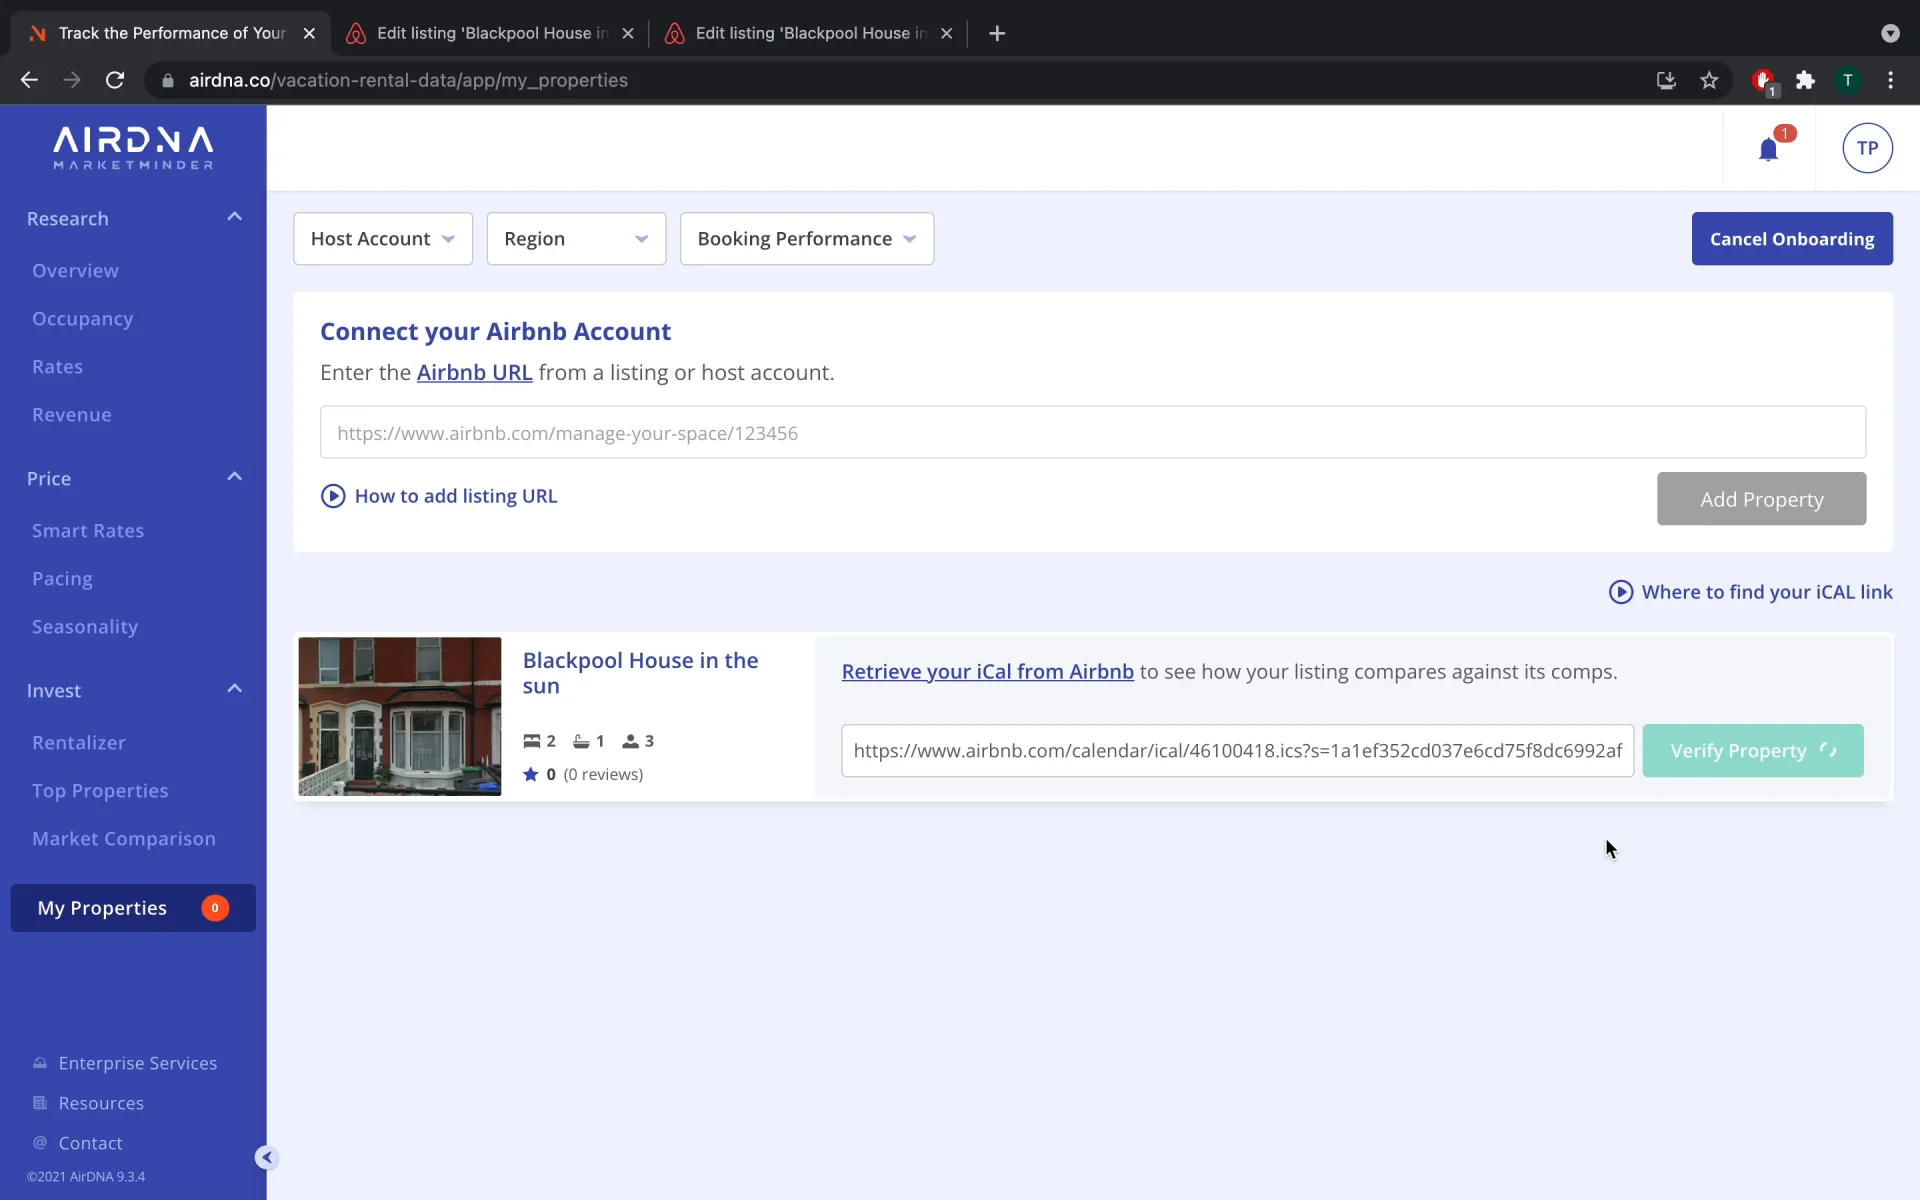Image resolution: width=1920 pixels, height=1200 pixels.
Task: Click the Resources link
Action: tap(101, 1103)
